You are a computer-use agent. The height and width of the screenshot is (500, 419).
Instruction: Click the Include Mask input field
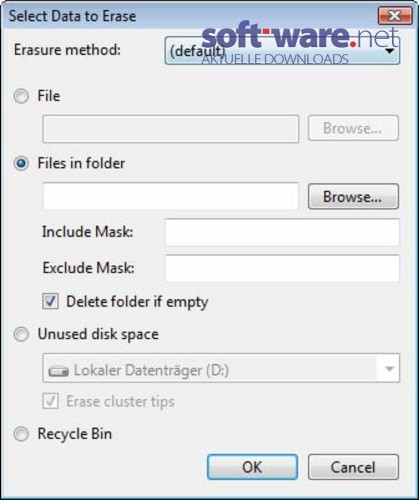point(282,232)
